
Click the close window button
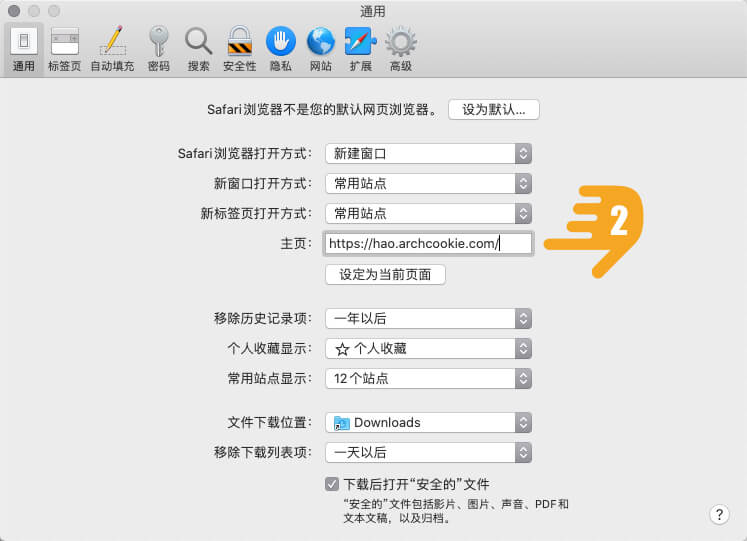[x=14, y=10]
